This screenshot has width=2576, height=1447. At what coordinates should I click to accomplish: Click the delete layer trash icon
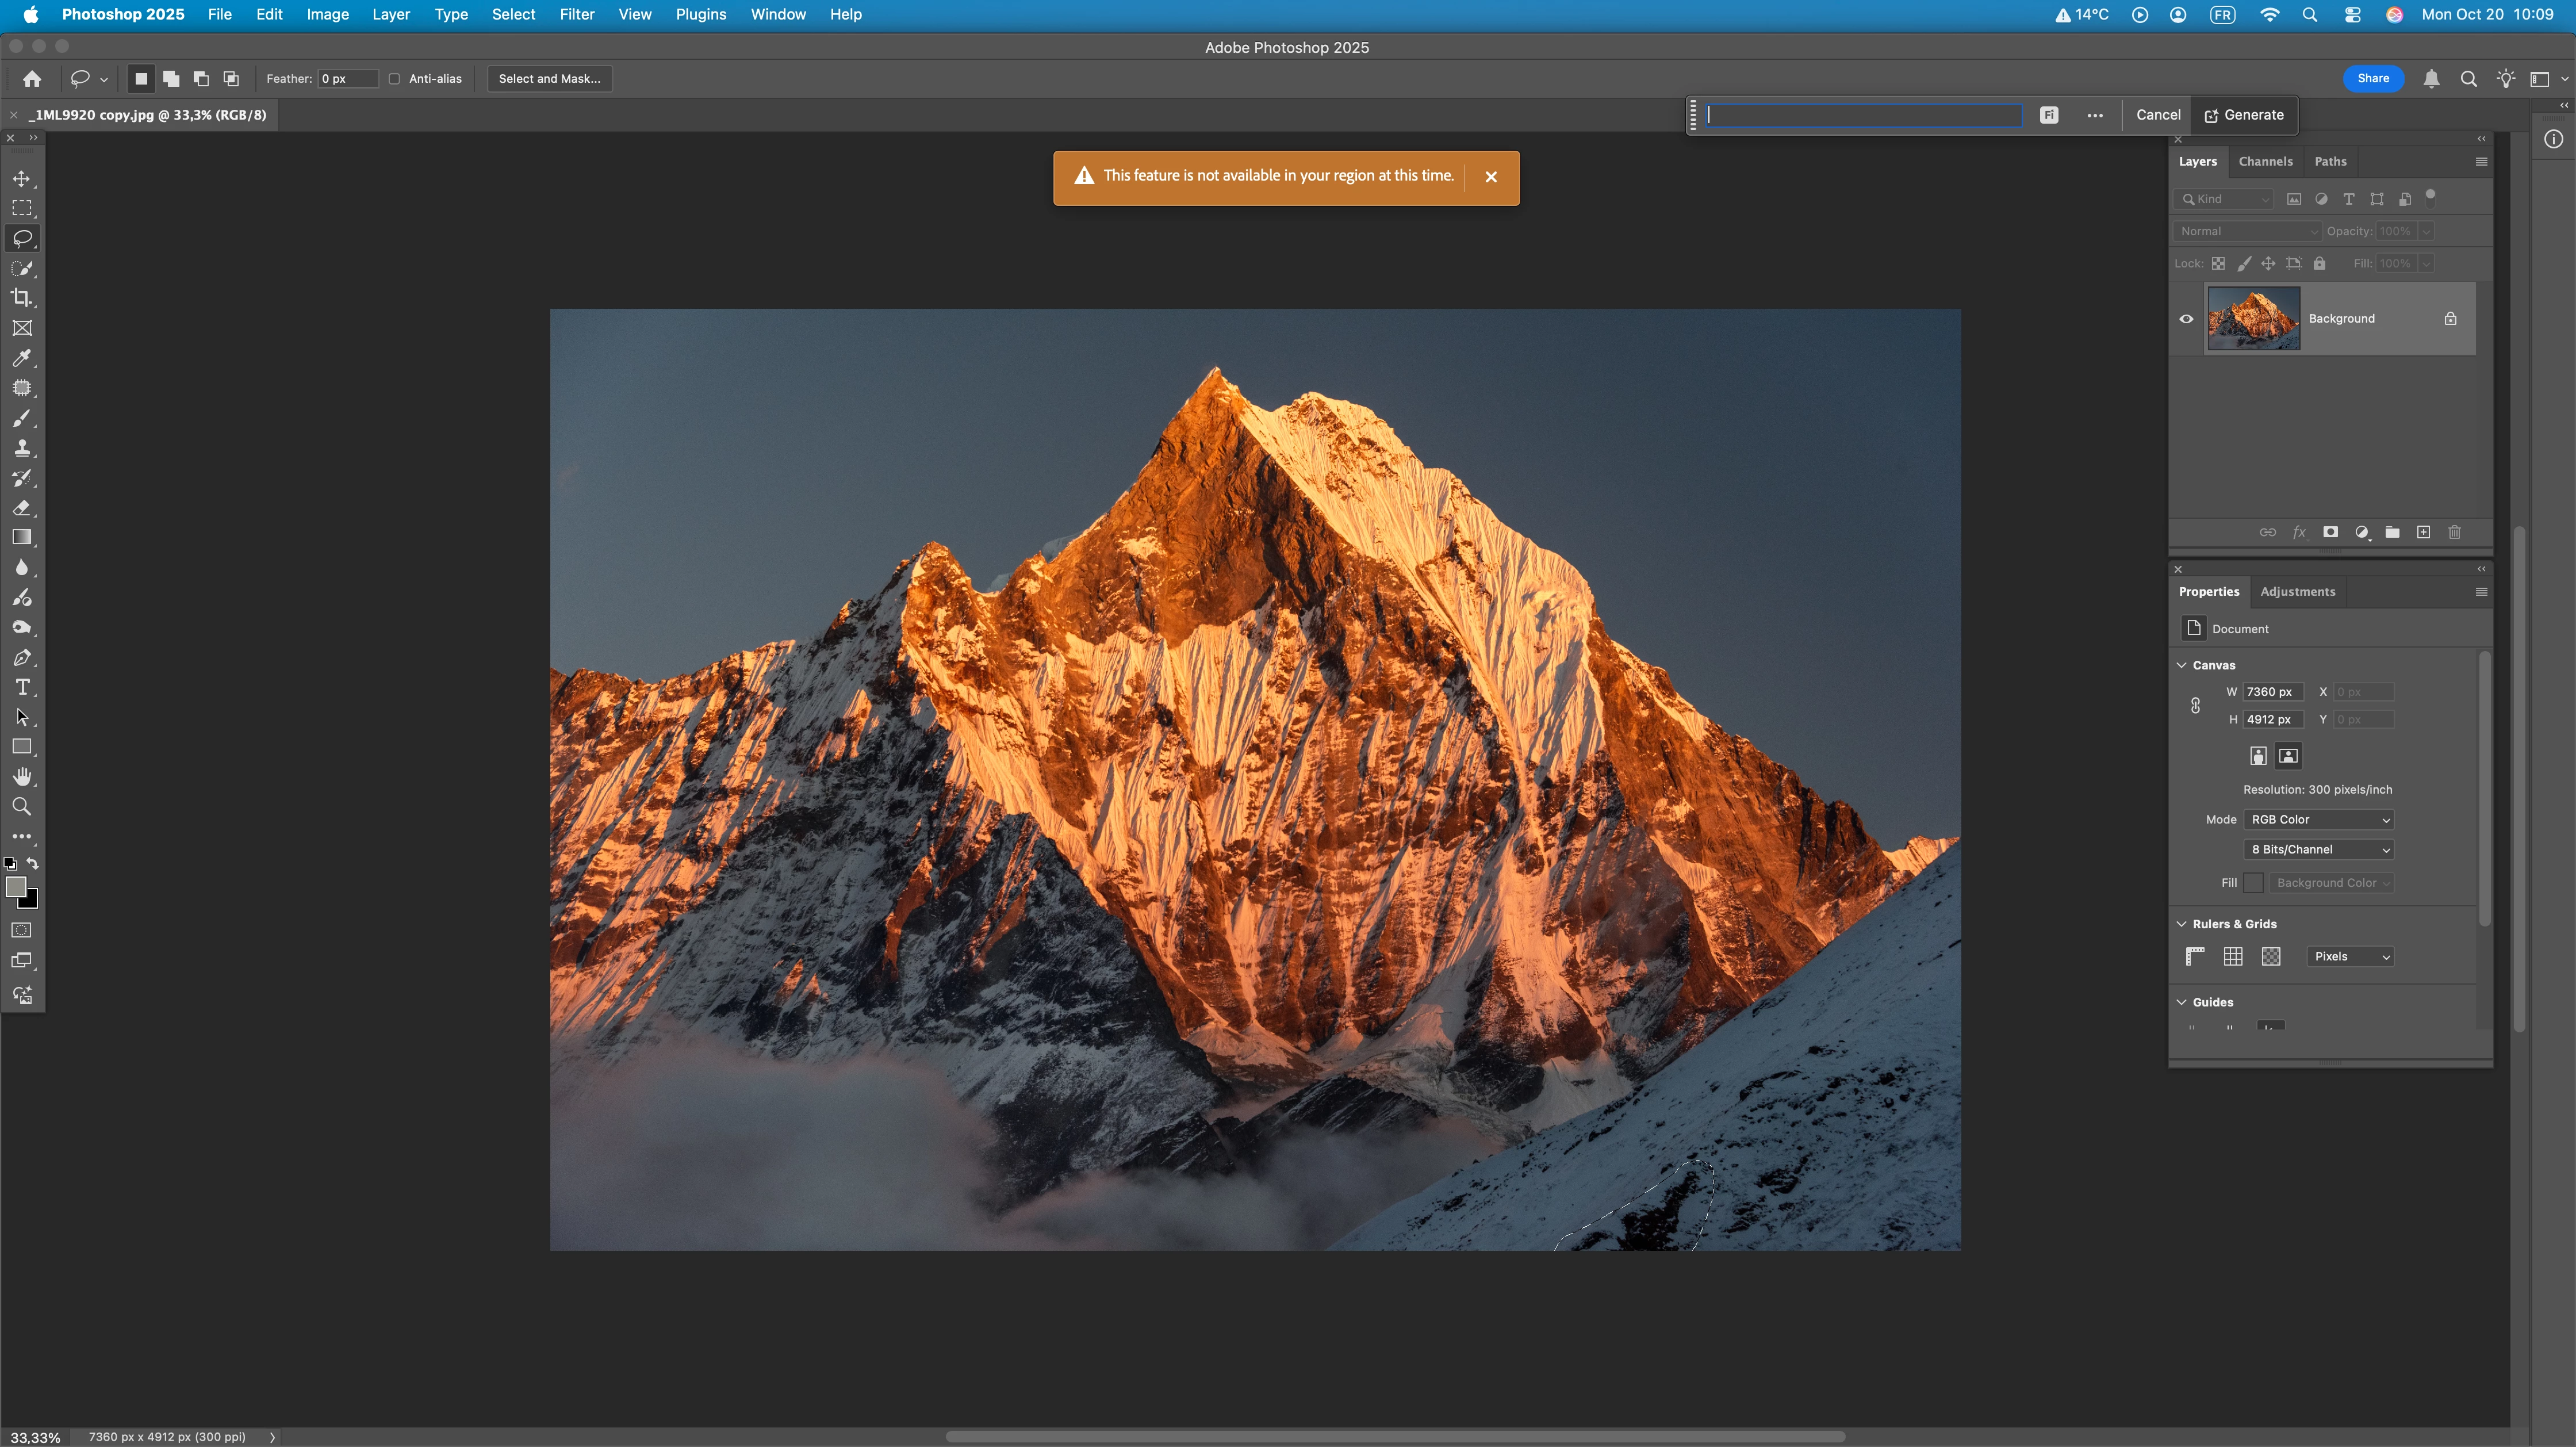pos(2454,533)
